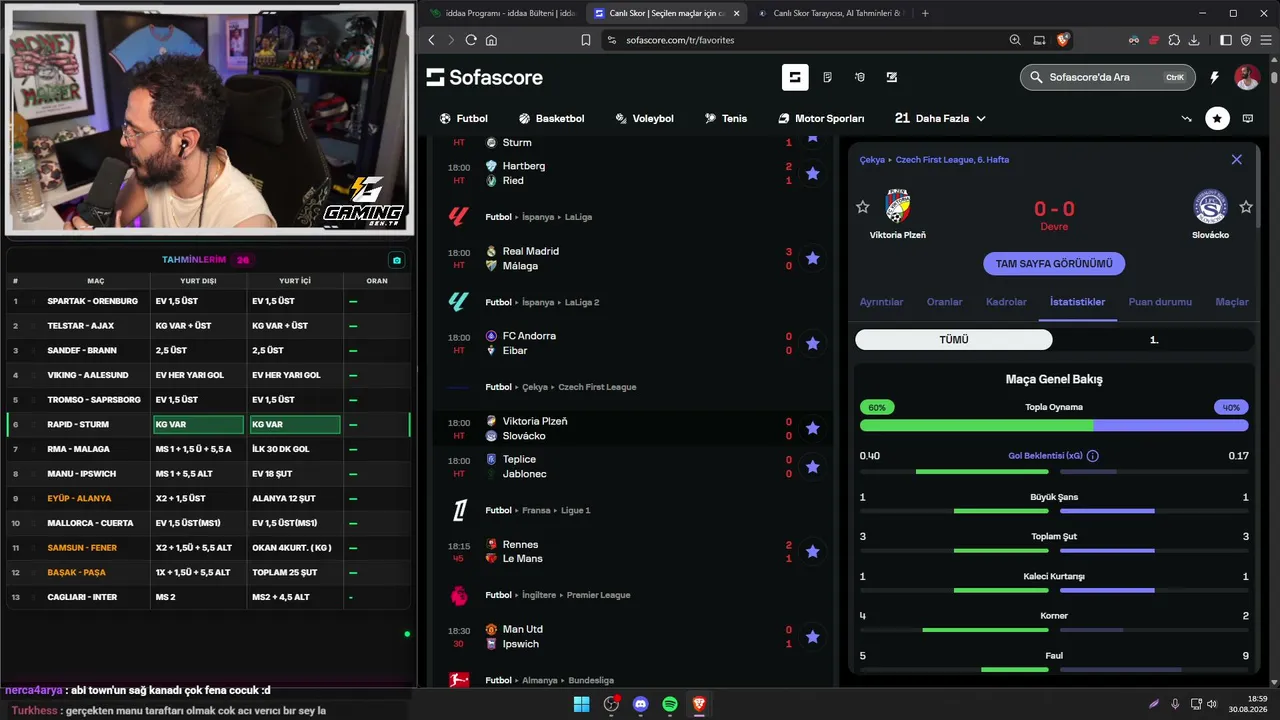Open the Premier League header link
This screenshot has height=720, width=1280.
coord(598,595)
